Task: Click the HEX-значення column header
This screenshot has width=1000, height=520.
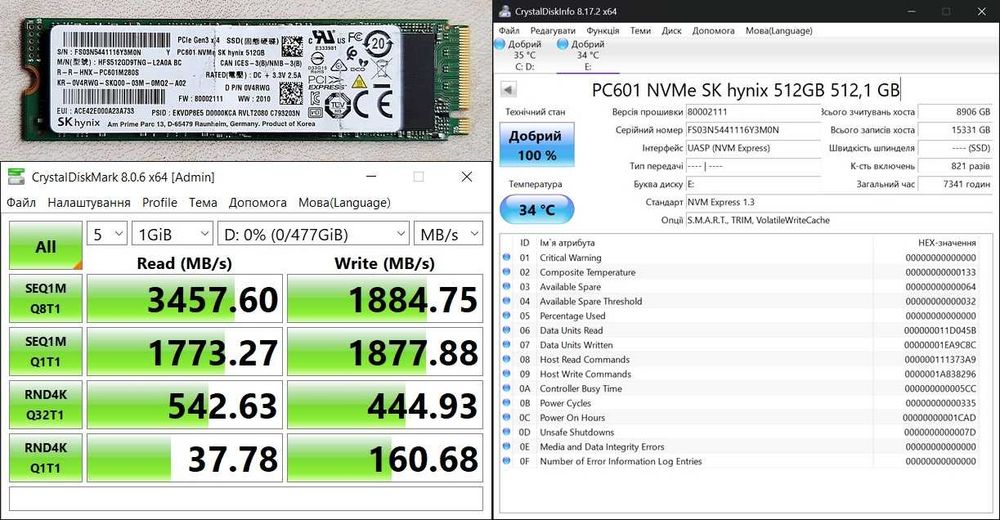Action: coord(946,242)
